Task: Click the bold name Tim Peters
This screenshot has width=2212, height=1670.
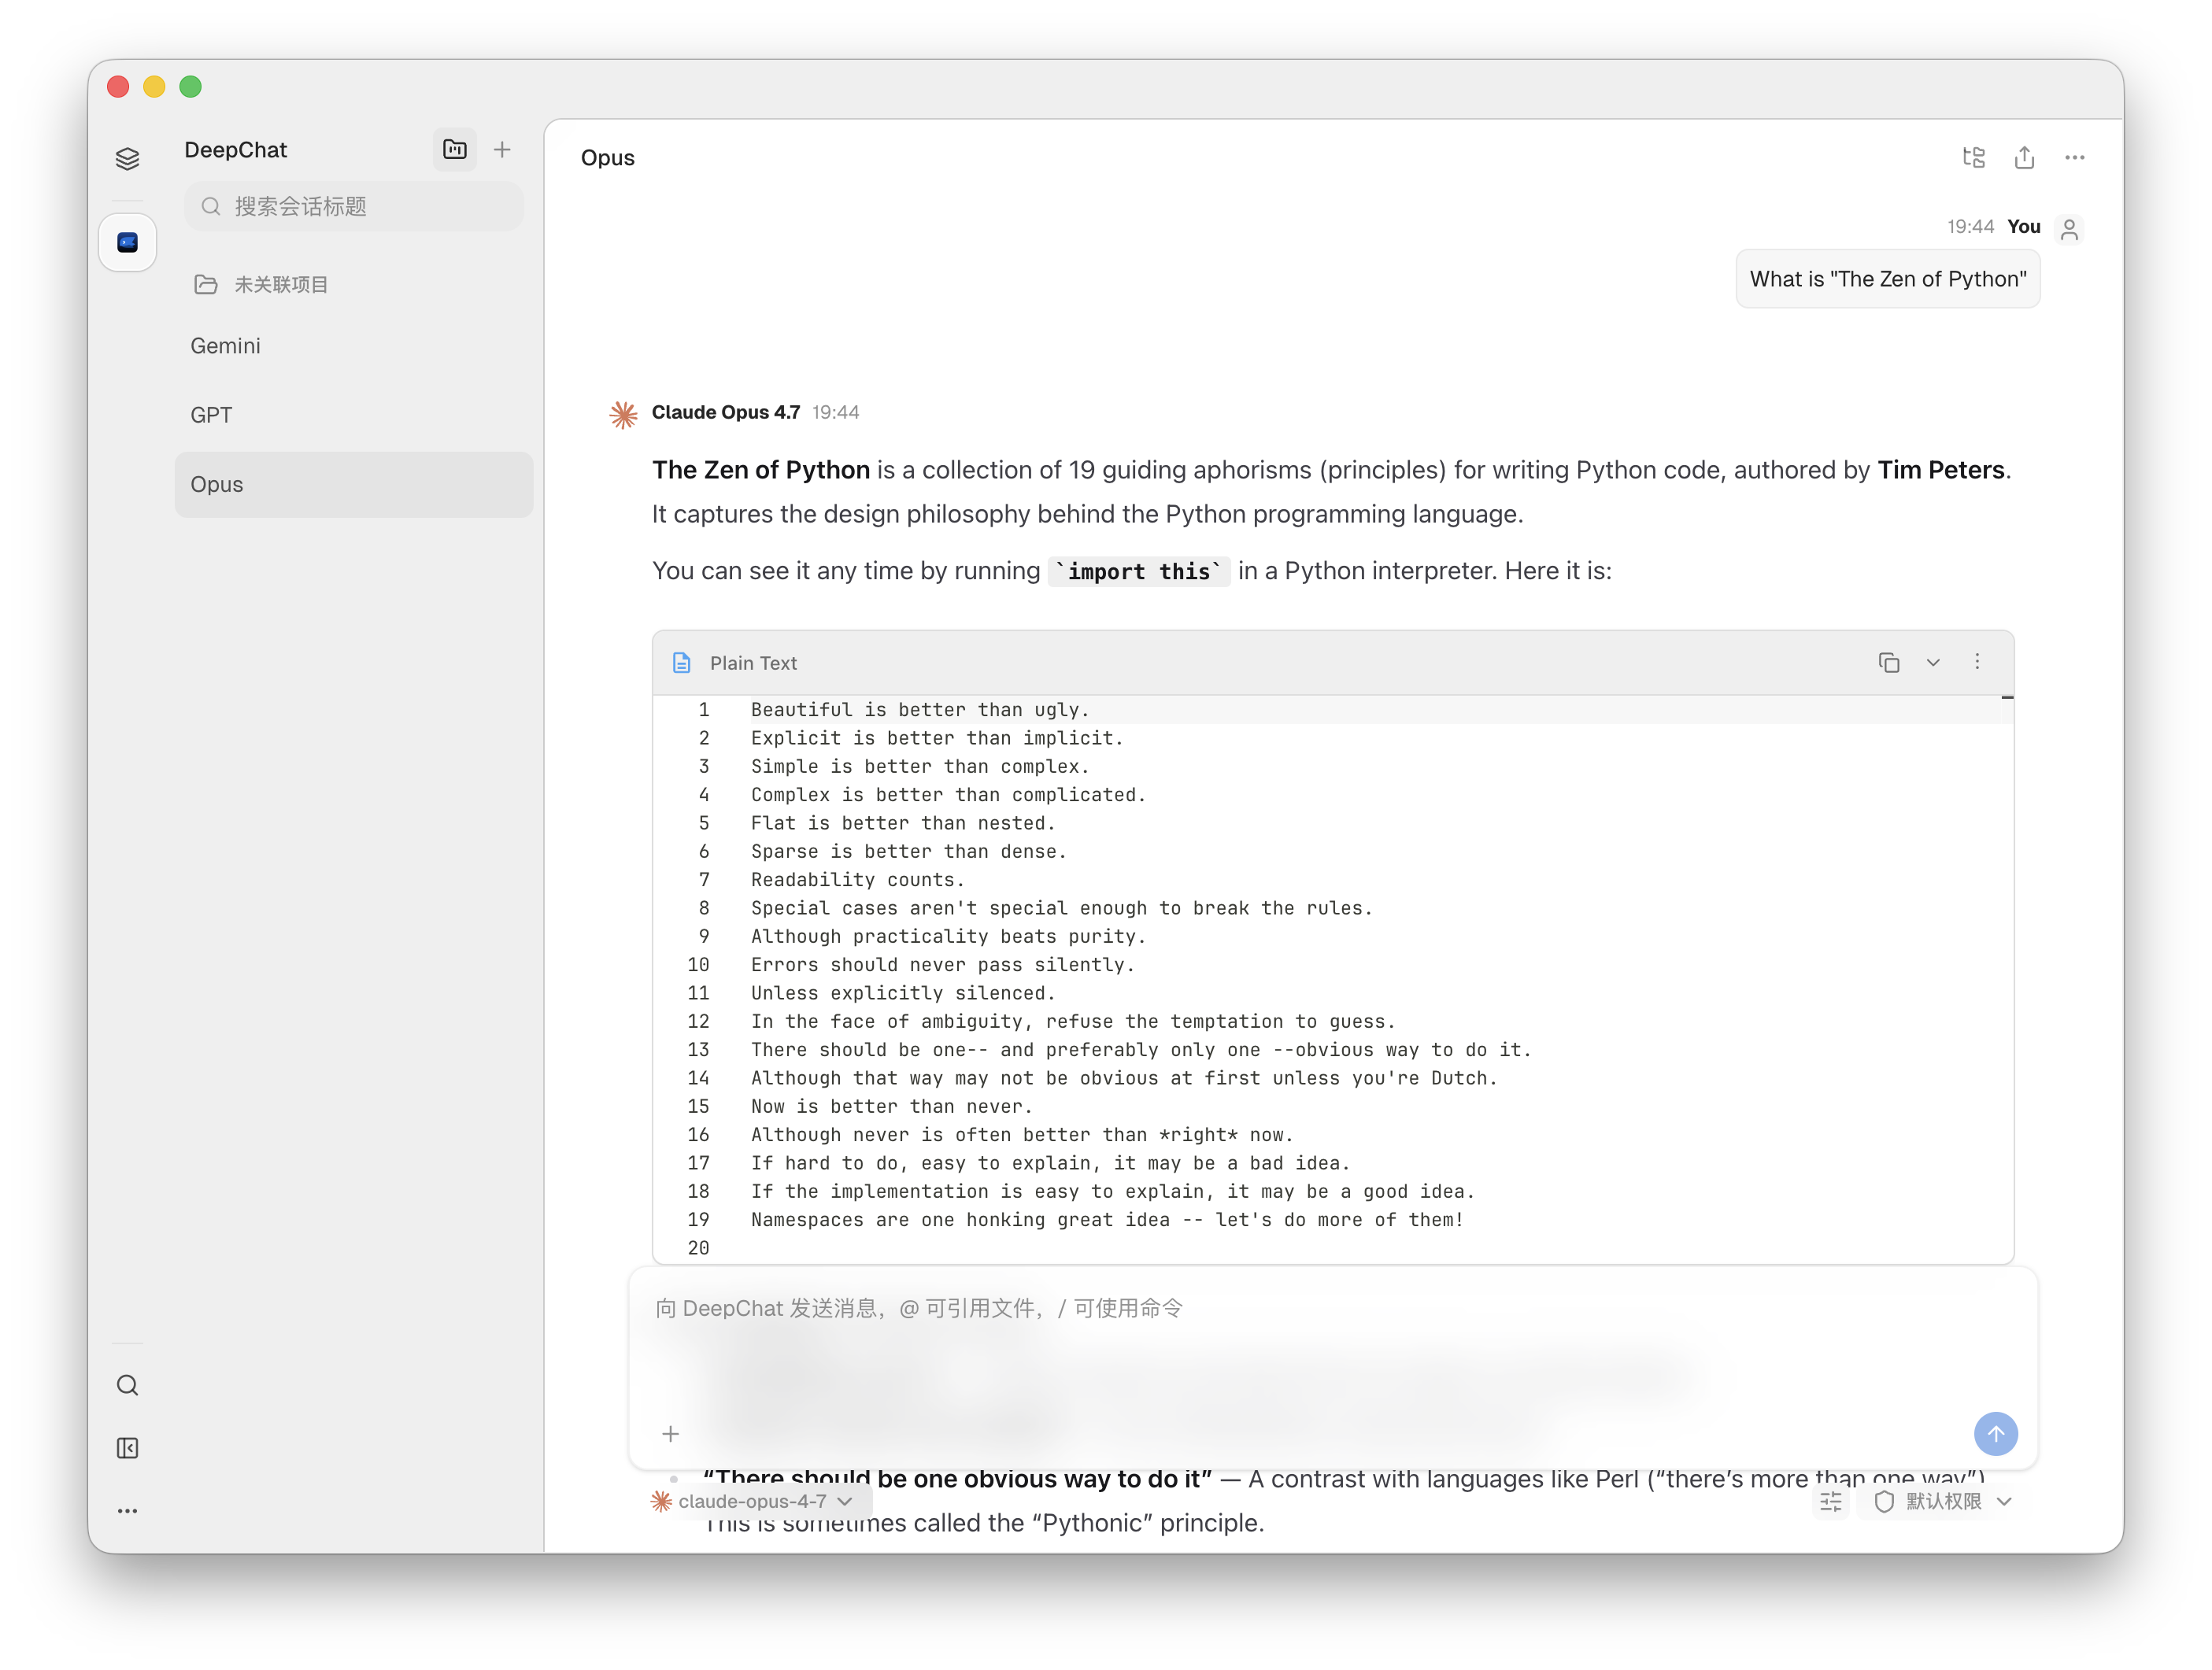Action: point(1941,470)
